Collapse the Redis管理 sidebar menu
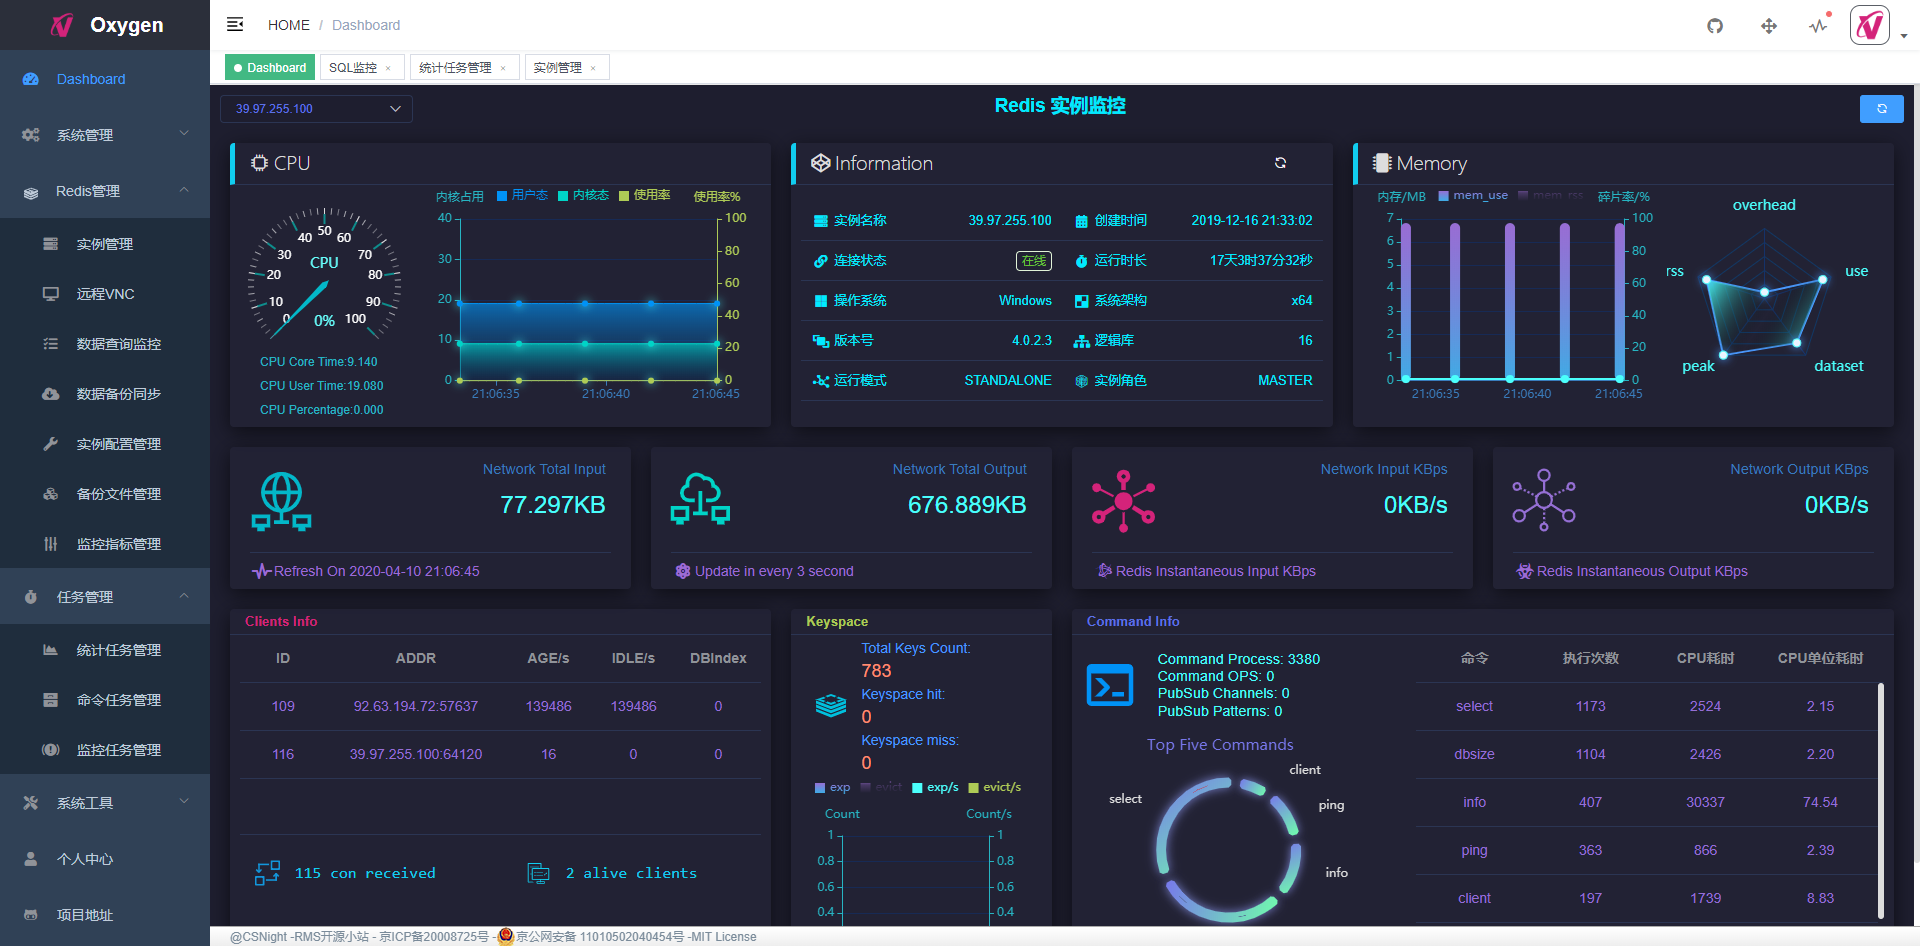1920x946 pixels. click(105, 191)
